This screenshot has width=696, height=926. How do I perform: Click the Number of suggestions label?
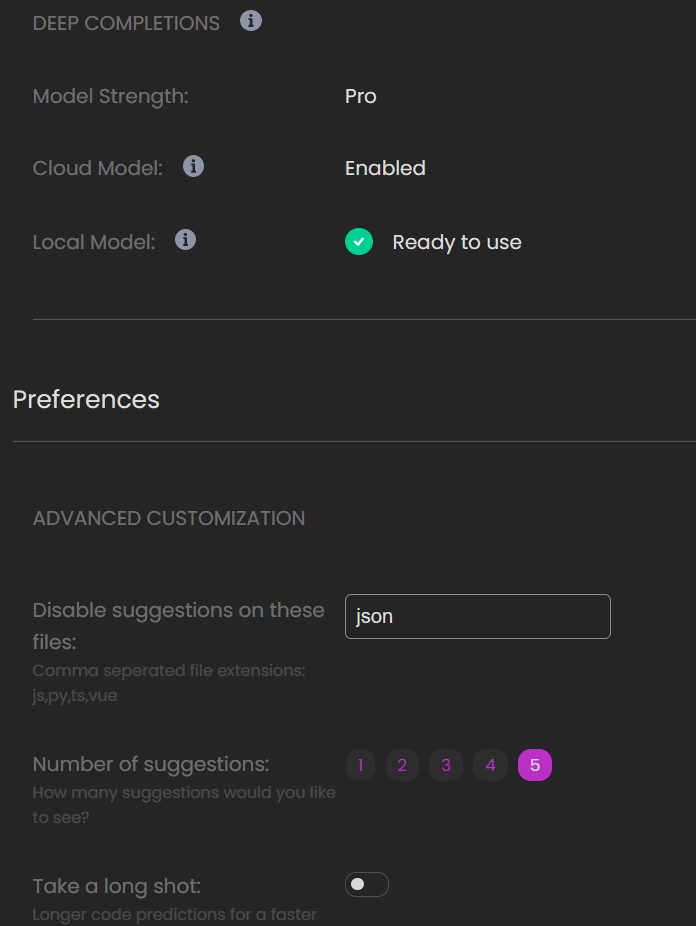(x=151, y=765)
